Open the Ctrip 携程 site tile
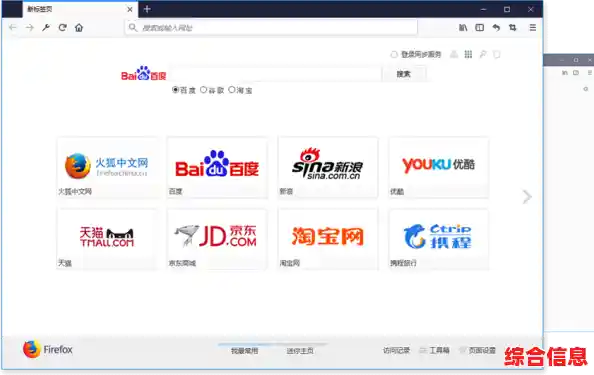Viewport: 594px width, 375px height. 439,239
